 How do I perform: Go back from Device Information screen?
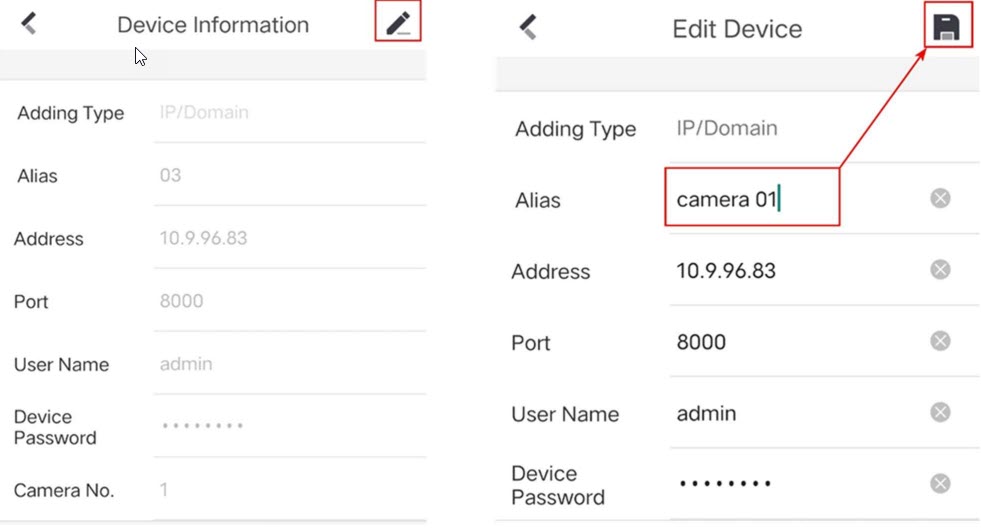(29, 23)
